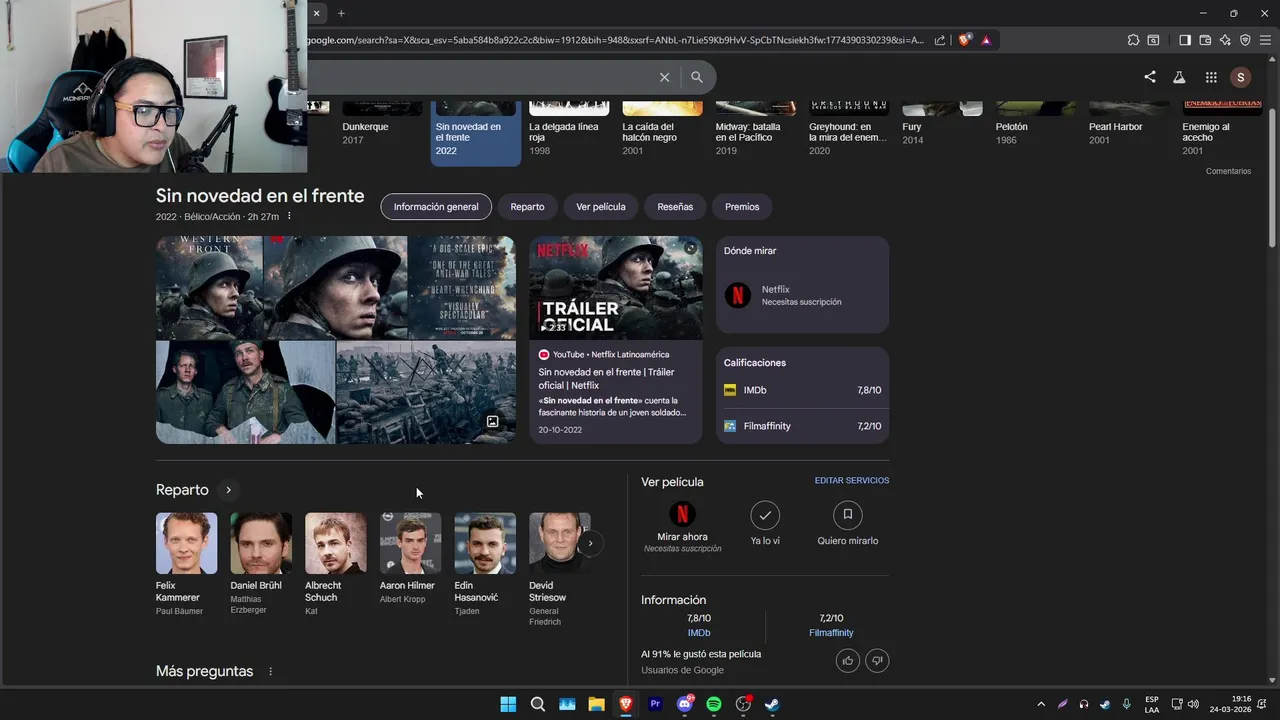
Task: Open Google account avatar S
Action: (x=1241, y=77)
